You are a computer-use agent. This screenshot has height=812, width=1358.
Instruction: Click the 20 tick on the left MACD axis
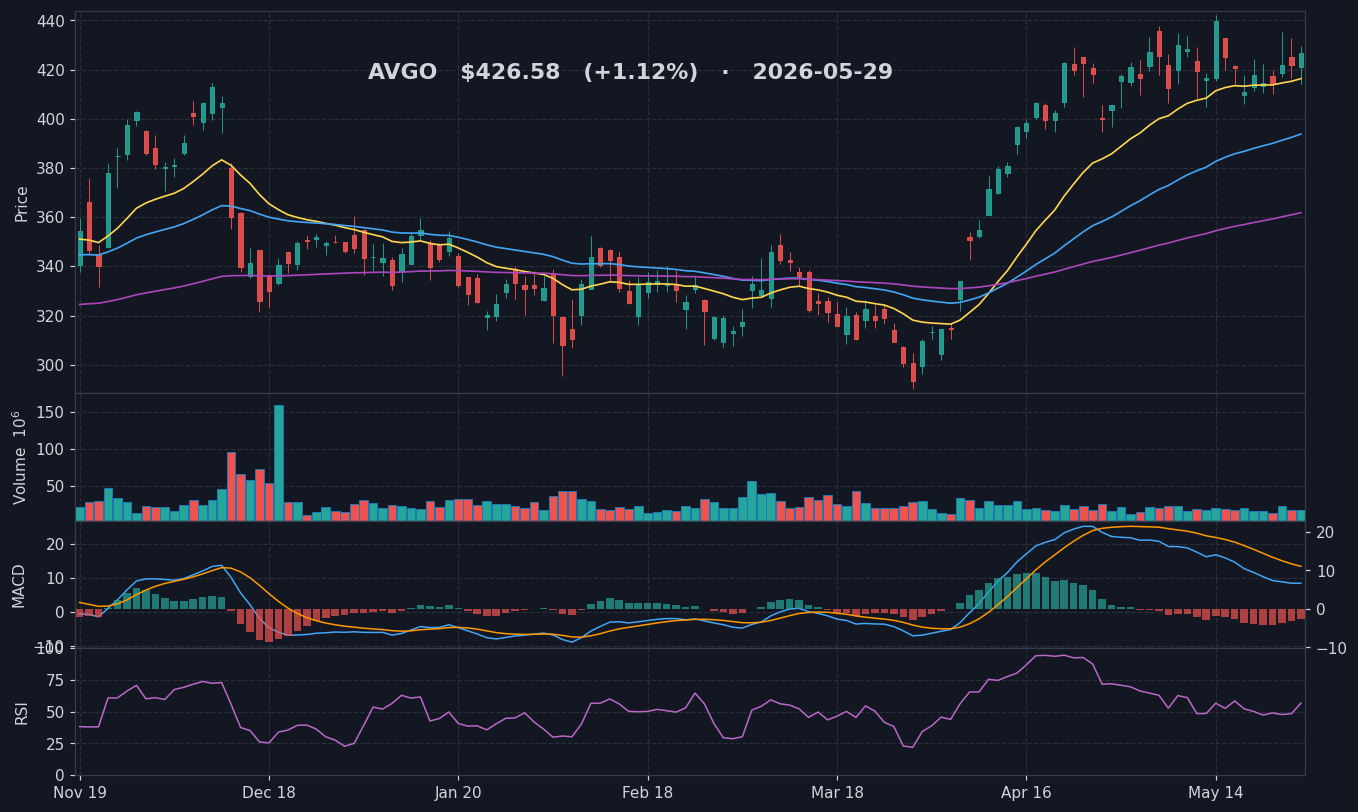(55, 544)
